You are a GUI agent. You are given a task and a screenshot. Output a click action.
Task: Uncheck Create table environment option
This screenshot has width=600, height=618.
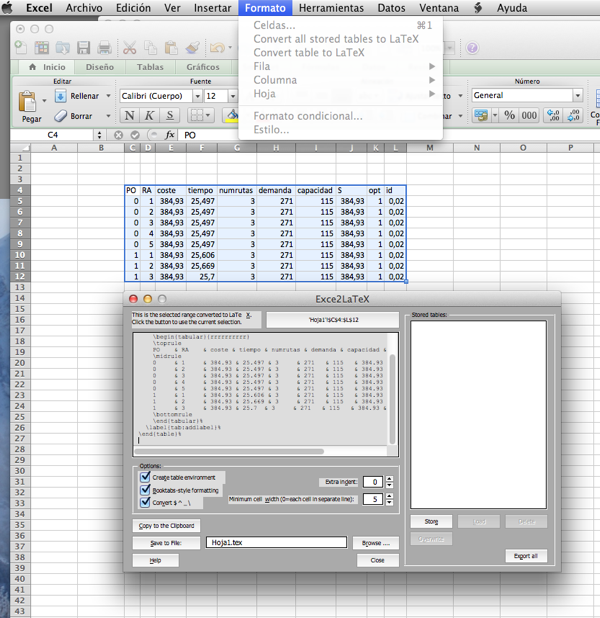point(145,477)
